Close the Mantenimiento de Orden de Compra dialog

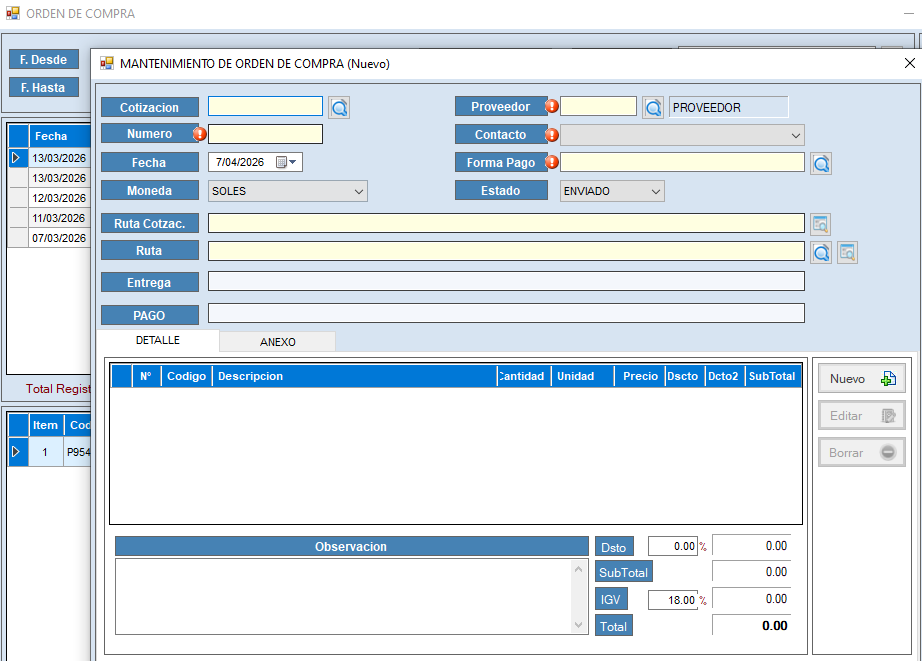(x=909, y=63)
